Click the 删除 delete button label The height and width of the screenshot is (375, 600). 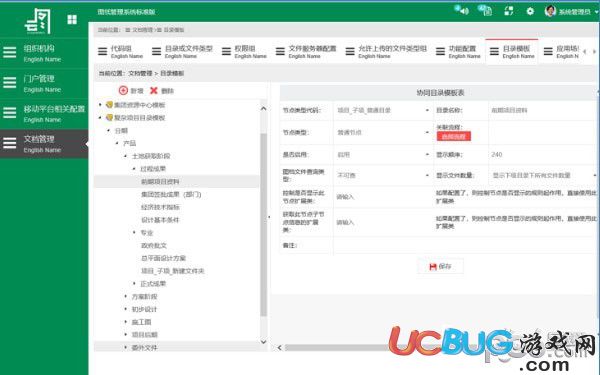(x=167, y=91)
